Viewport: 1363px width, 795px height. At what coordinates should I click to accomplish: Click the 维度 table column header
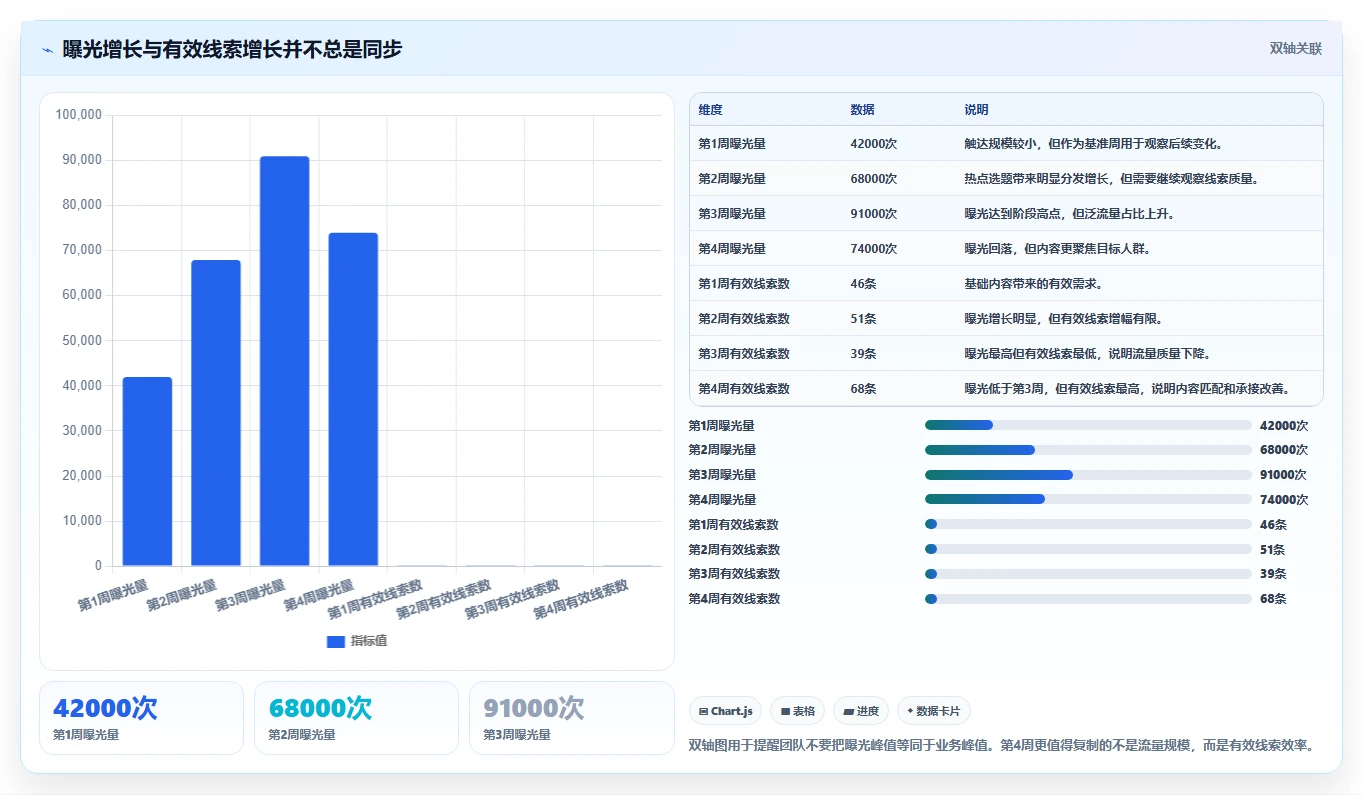coord(710,110)
